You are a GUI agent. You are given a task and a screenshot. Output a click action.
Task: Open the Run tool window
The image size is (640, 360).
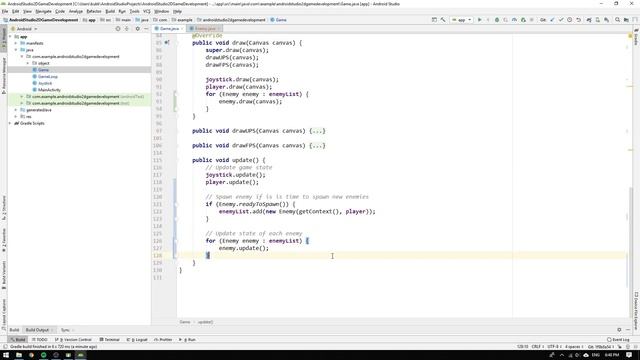tap(187, 340)
